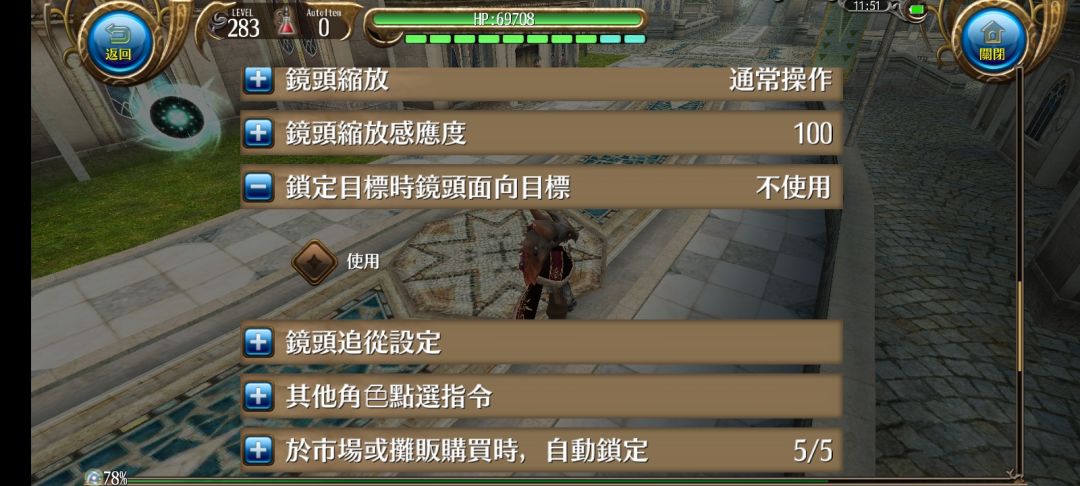Tap the HP:69708 health bar
Screen dimensions: 1080x486
point(505,19)
